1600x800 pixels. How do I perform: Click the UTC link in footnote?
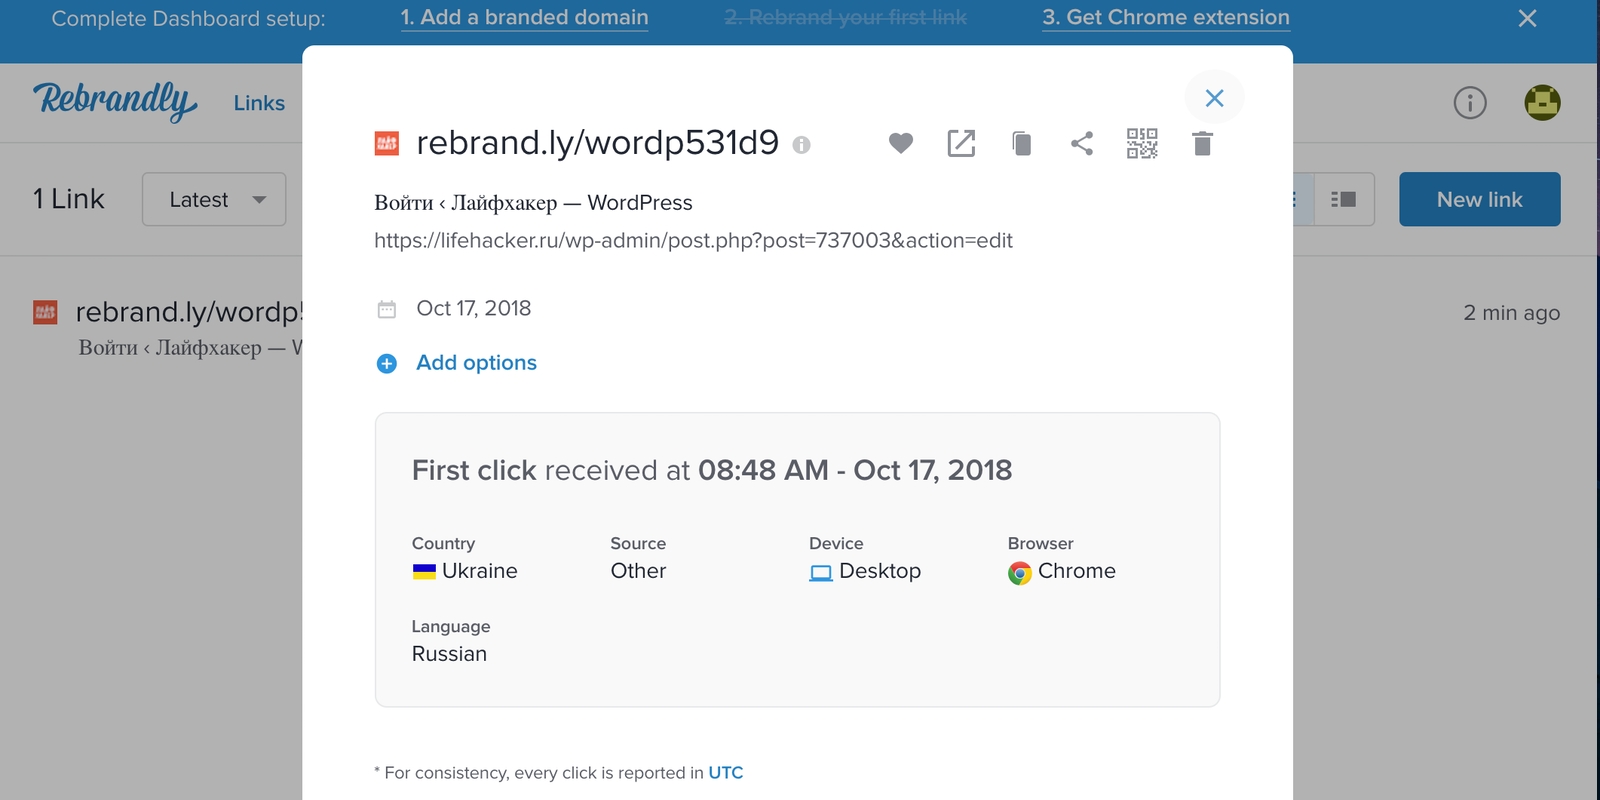[726, 773]
